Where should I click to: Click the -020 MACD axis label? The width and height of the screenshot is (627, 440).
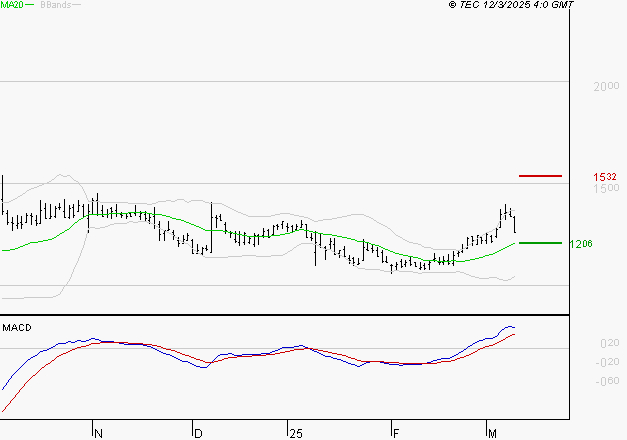[x=607, y=362]
